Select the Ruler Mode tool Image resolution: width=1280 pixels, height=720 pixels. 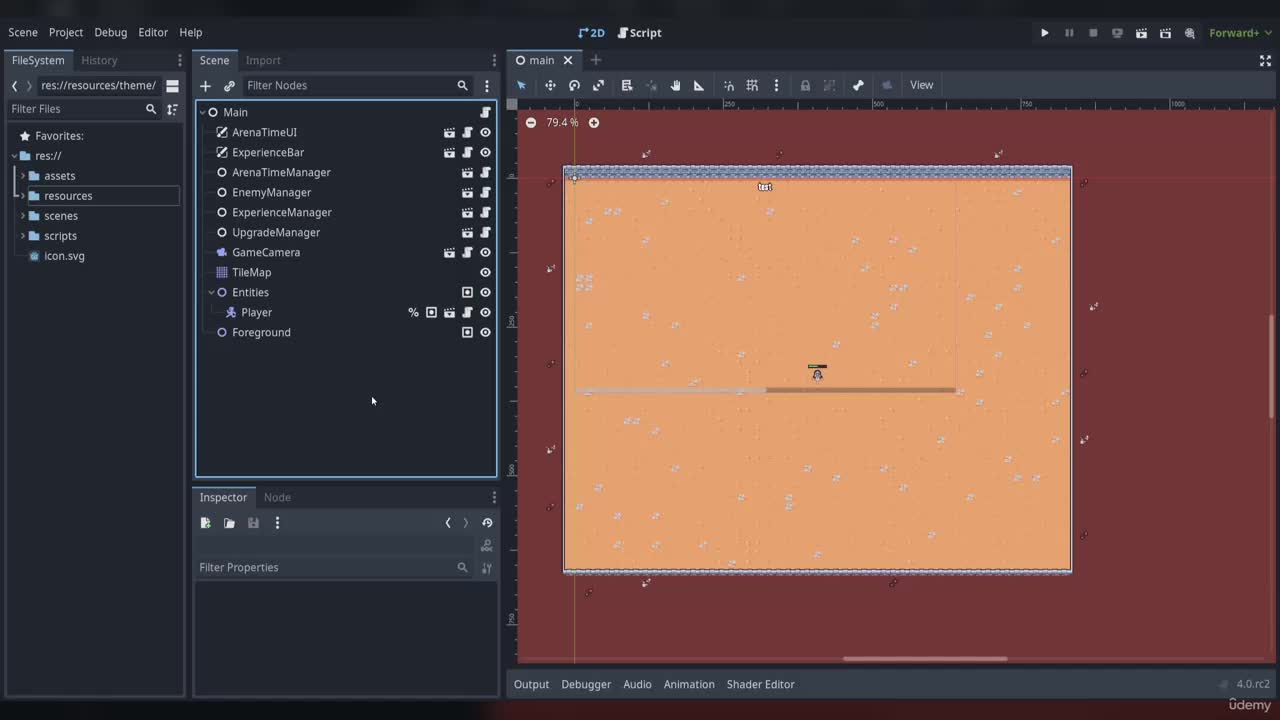tap(699, 85)
